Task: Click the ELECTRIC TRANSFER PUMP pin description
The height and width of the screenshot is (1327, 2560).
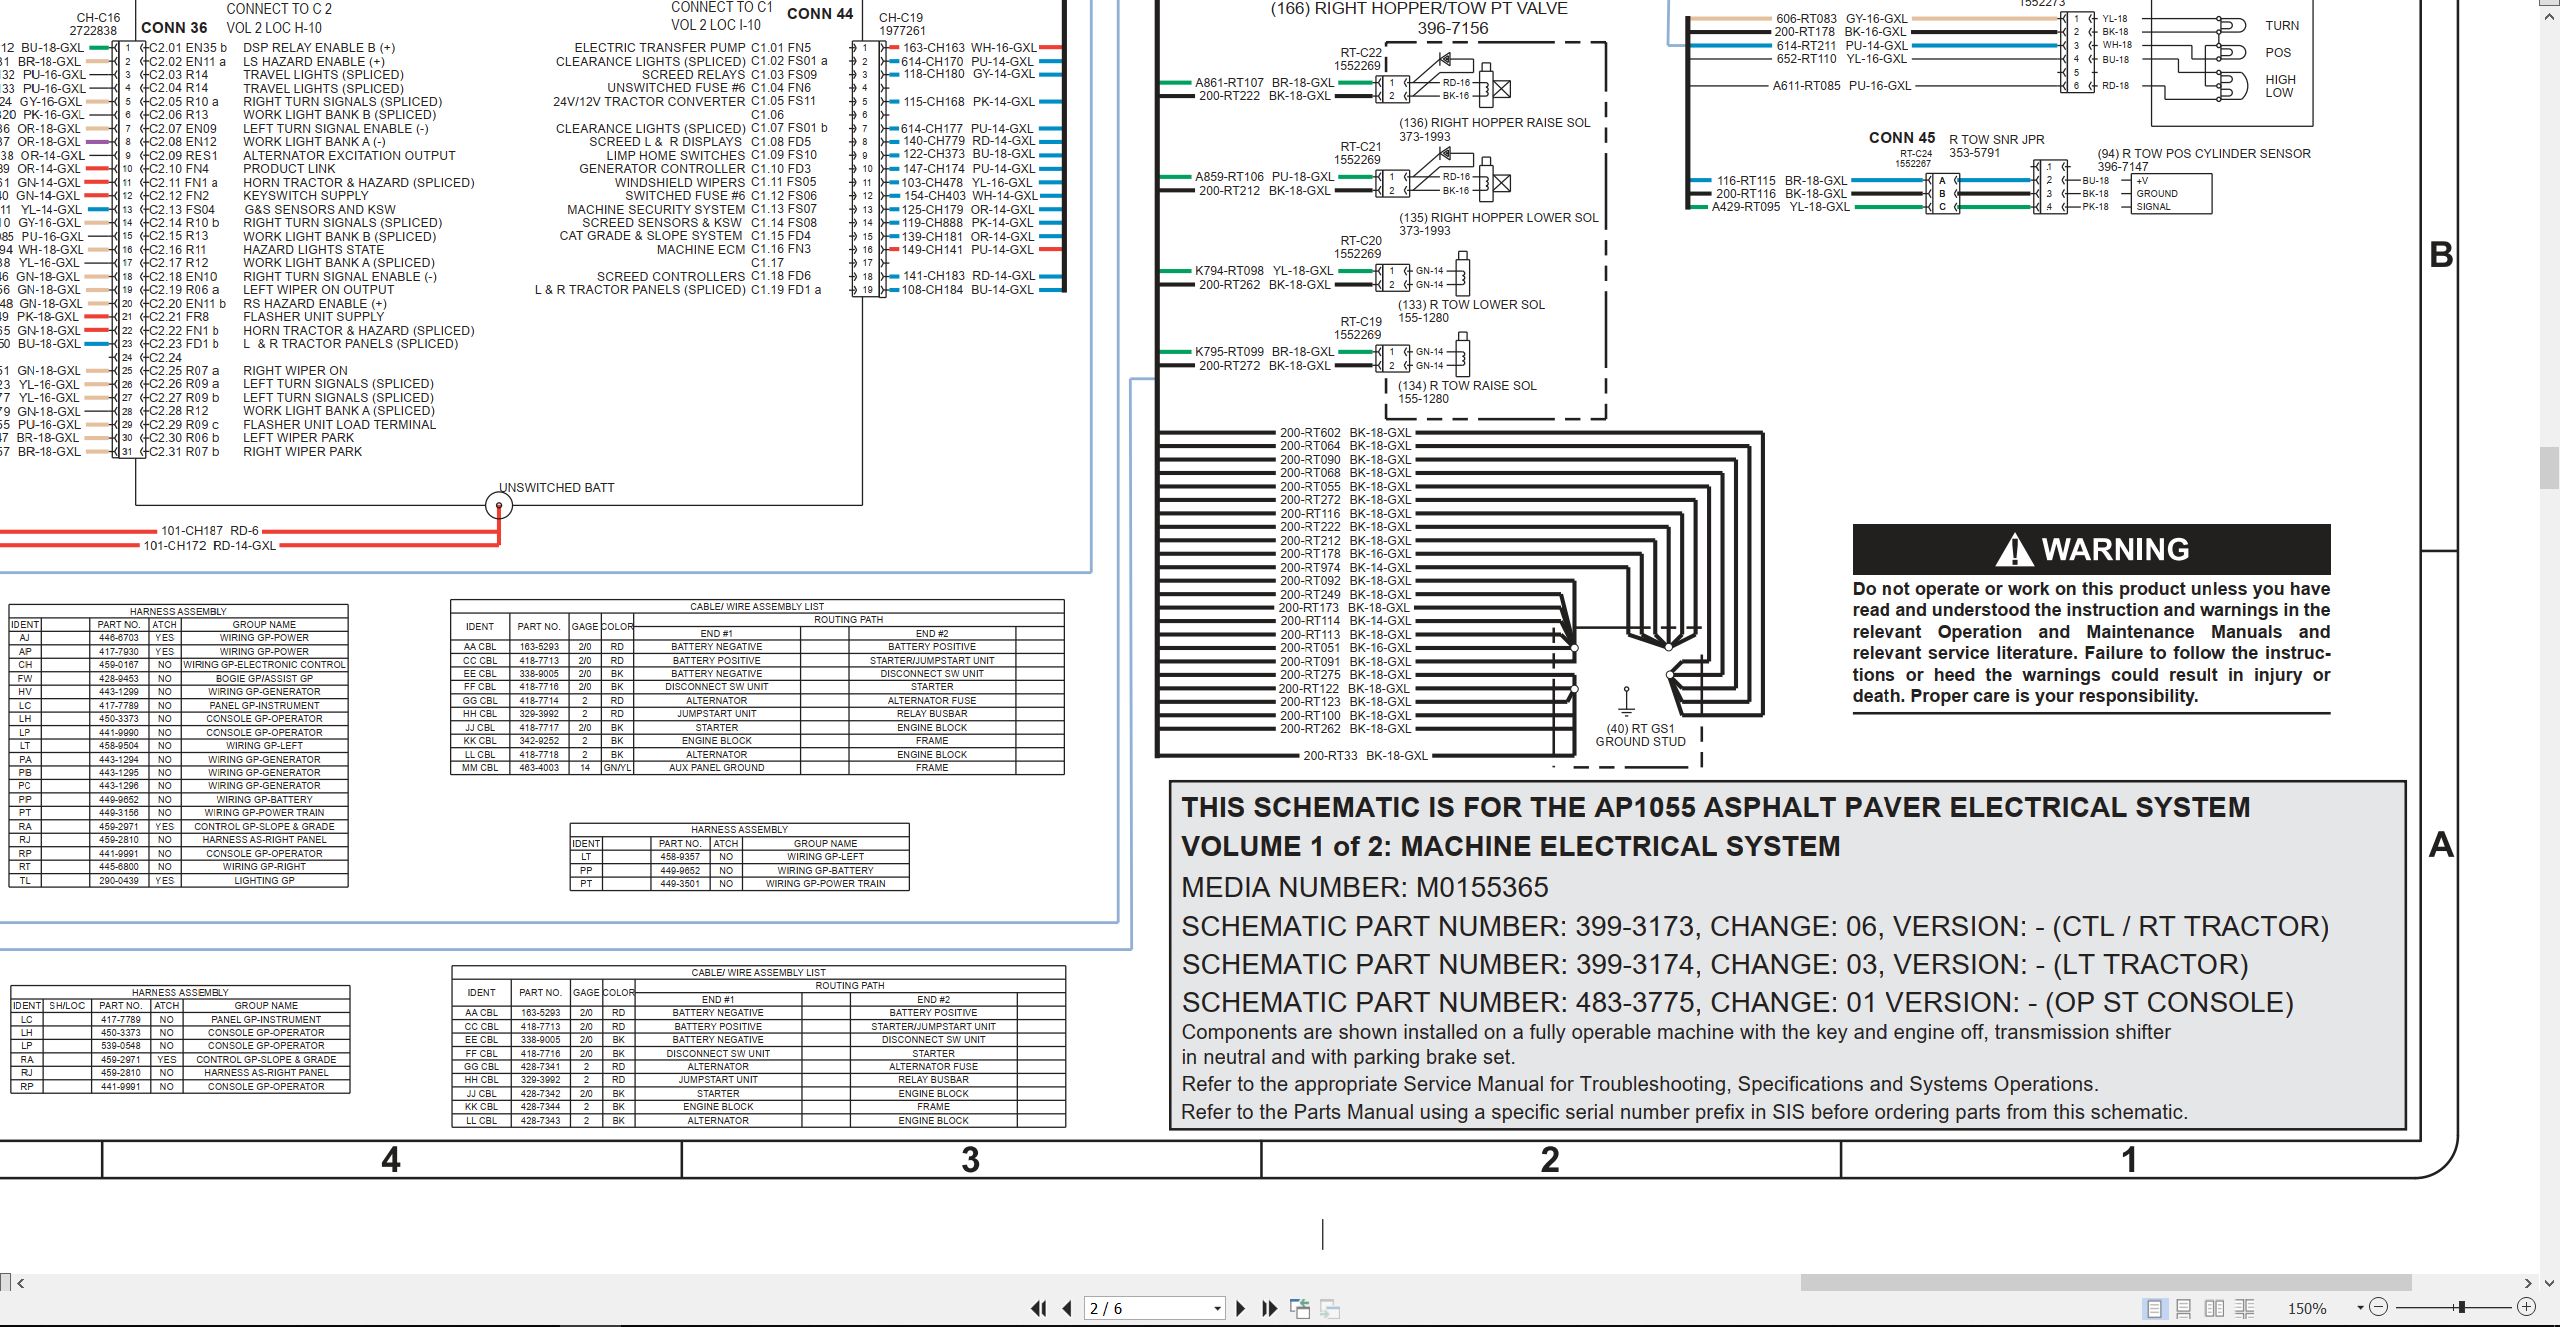Action: coord(660,48)
